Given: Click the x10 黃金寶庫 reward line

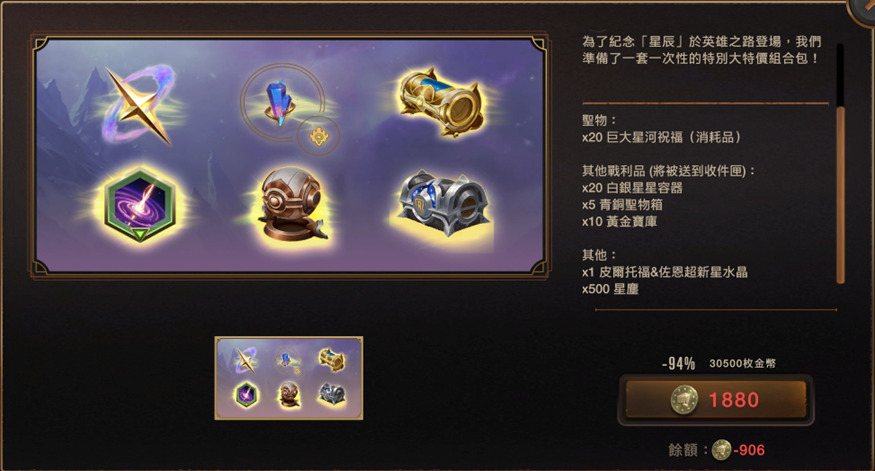Looking at the screenshot, I should click(619, 222).
